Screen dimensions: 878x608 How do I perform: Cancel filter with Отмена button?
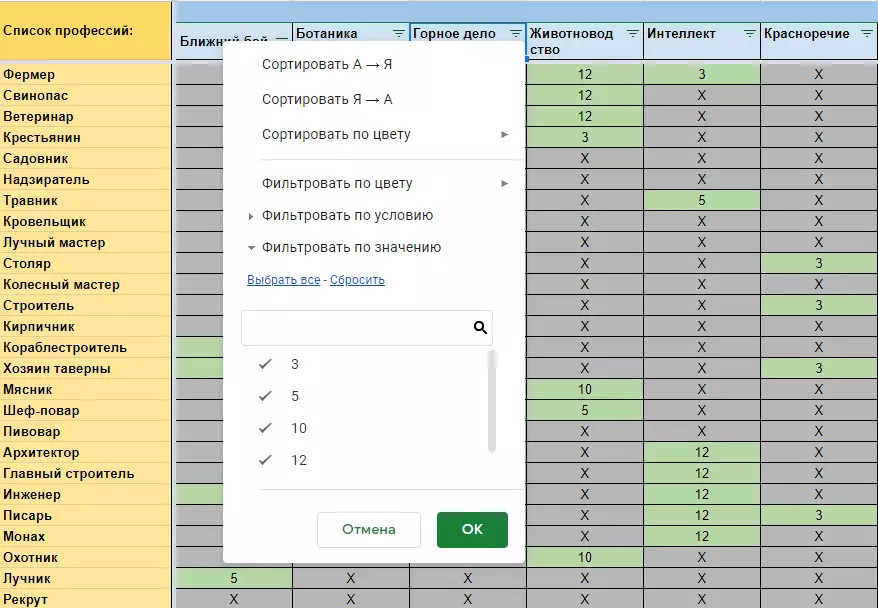(x=368, y=530)
